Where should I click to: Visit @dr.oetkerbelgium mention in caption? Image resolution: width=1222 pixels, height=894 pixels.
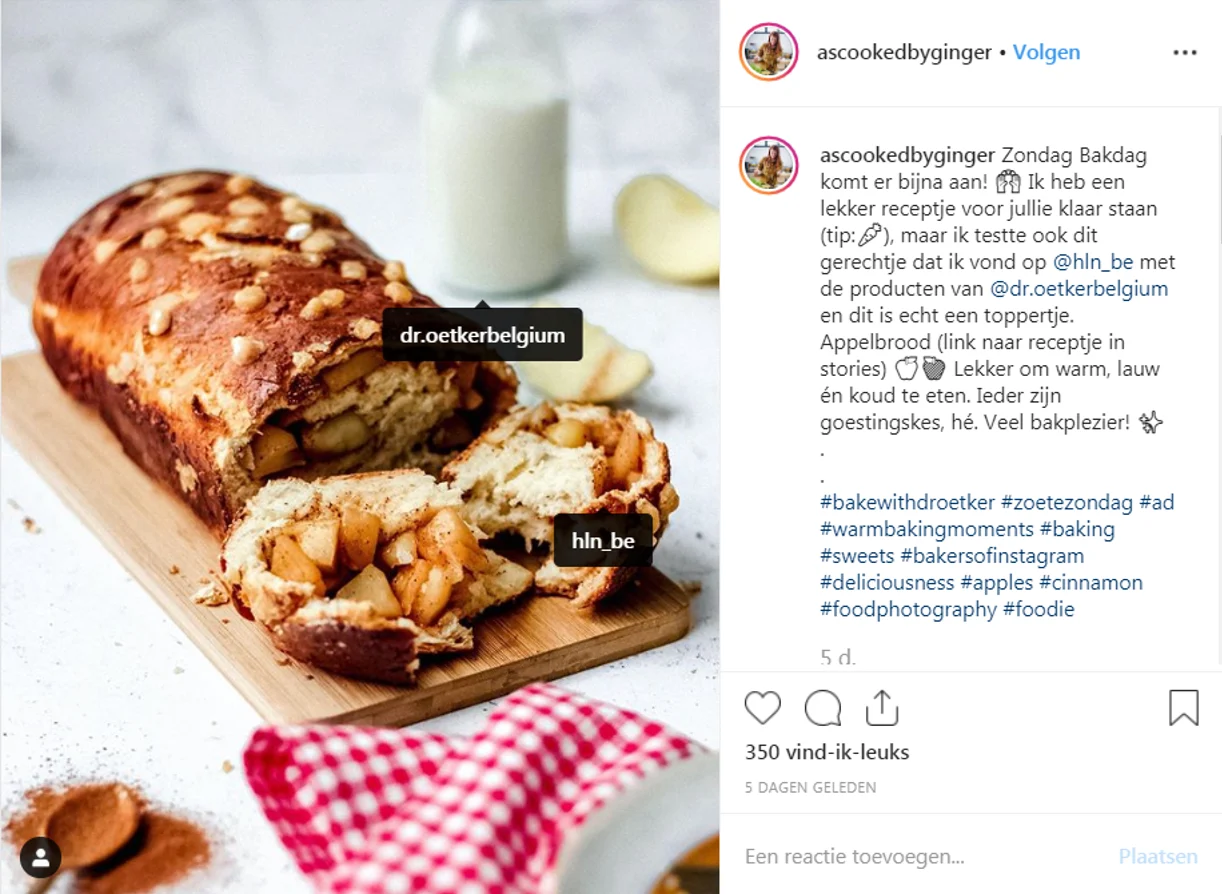(x=1079, y=289)
